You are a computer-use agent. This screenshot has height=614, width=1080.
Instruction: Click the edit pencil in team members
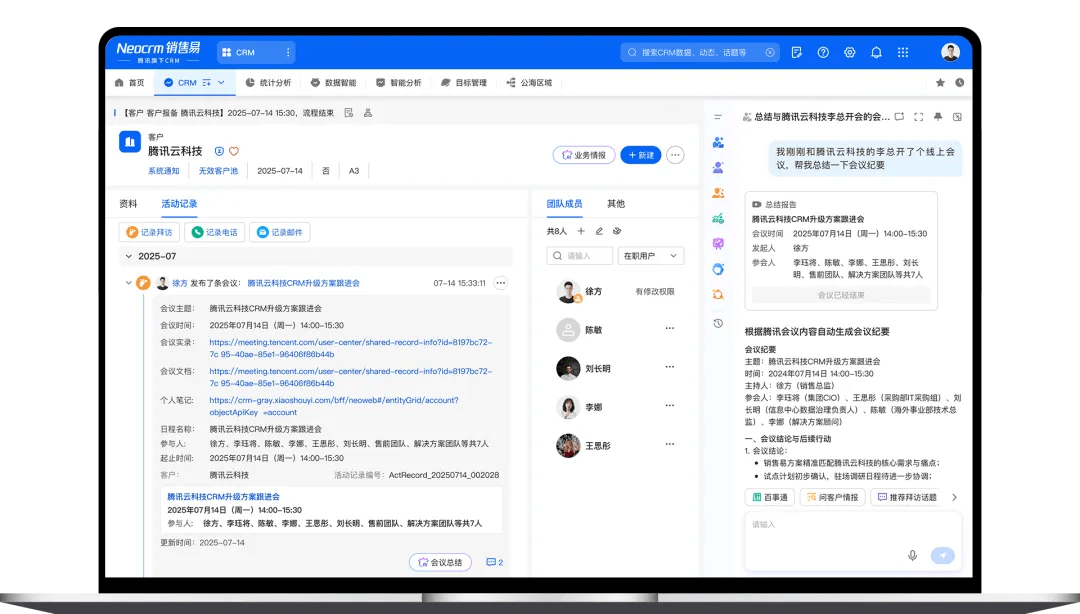point(599,232)
